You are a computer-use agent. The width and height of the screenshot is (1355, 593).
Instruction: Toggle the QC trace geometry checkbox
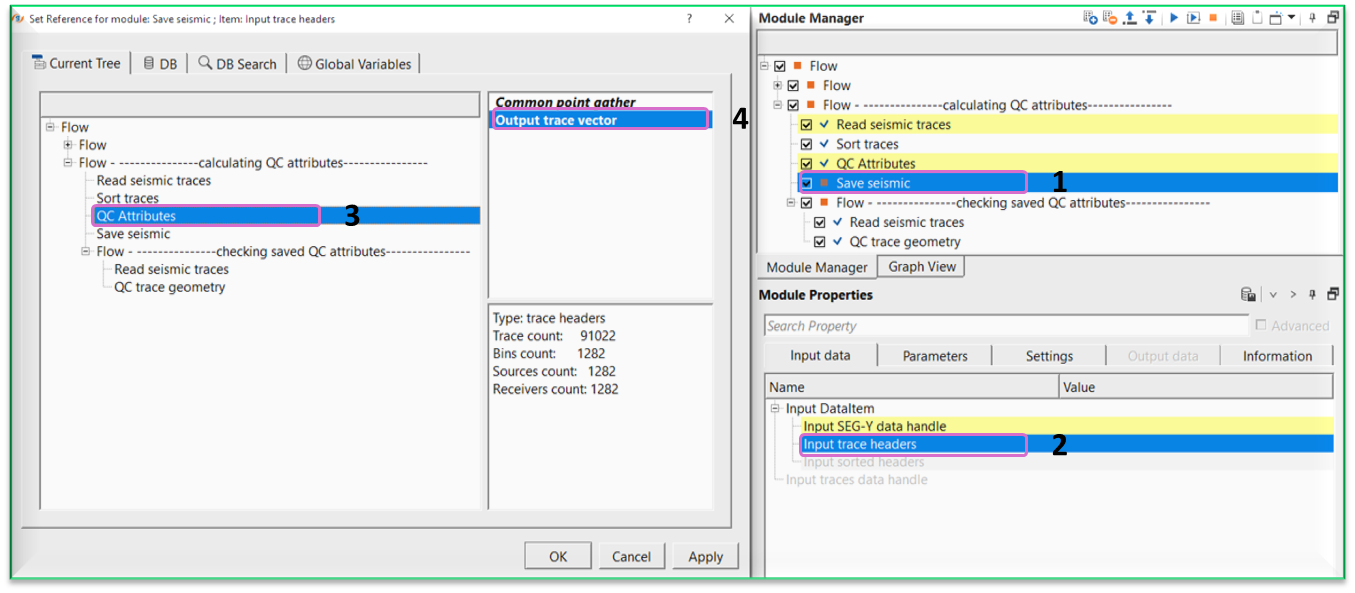[x=820, y=241]
